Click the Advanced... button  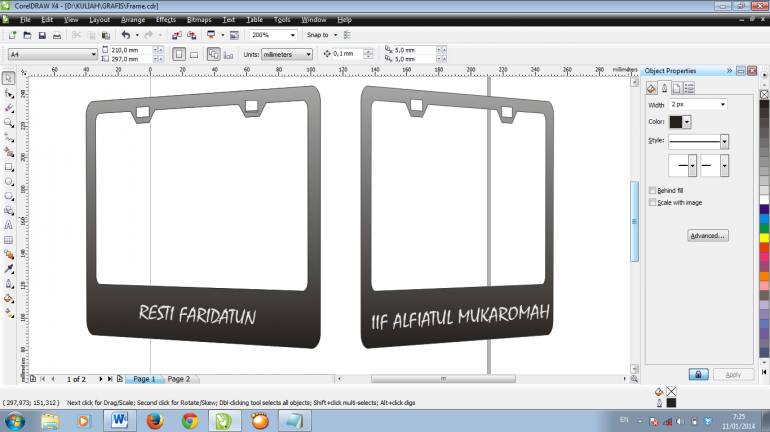(708, 236)
